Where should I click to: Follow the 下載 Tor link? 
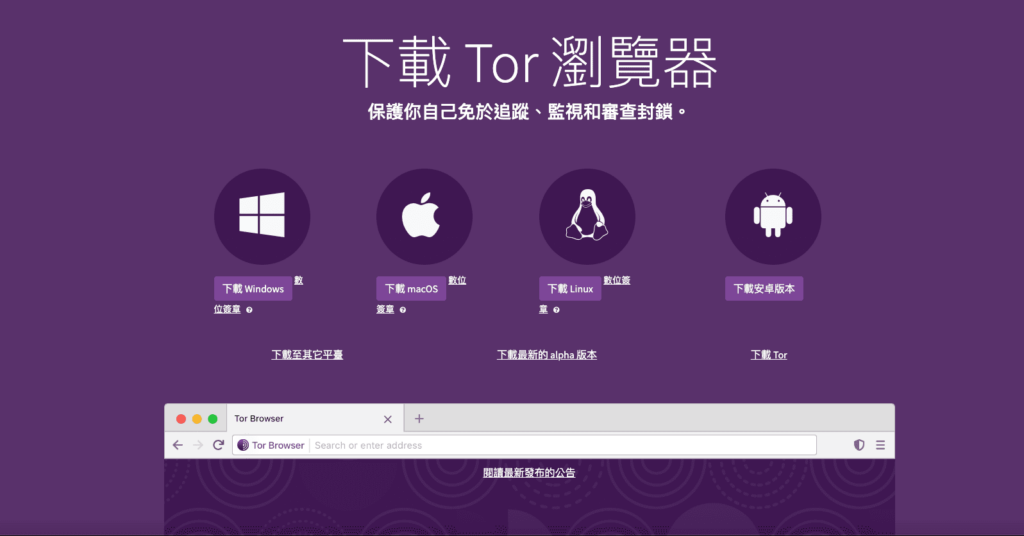769,355
